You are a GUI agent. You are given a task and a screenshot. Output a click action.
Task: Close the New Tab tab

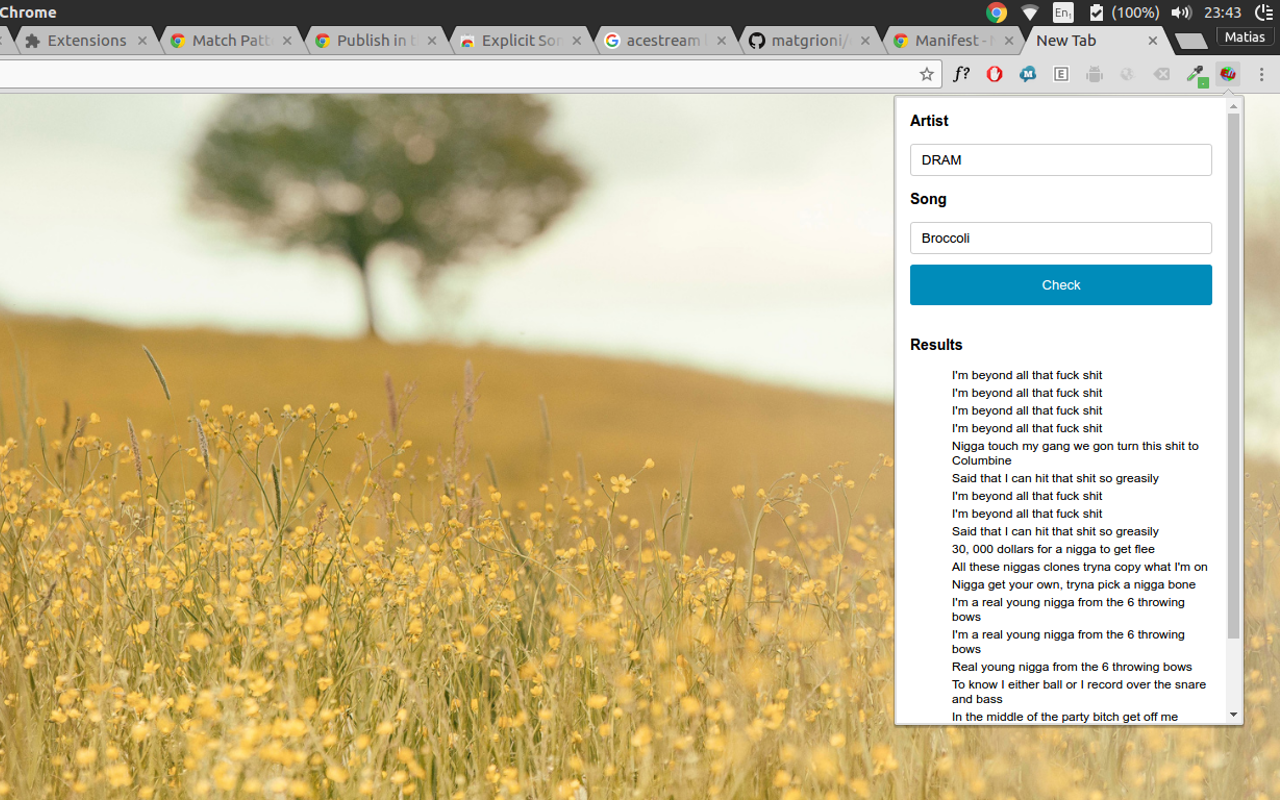click(x=1153, y=41)
